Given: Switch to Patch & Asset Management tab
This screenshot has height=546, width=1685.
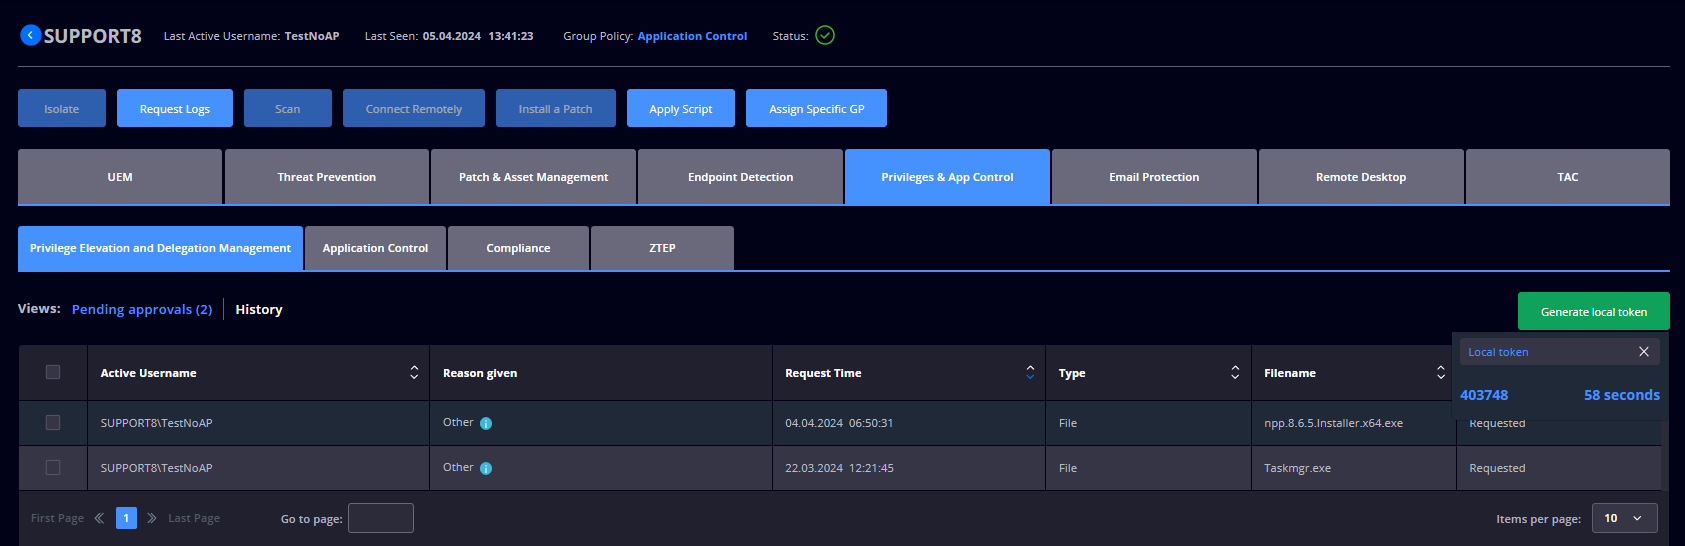Looking at the screenshot, I should tap(534, 177).
